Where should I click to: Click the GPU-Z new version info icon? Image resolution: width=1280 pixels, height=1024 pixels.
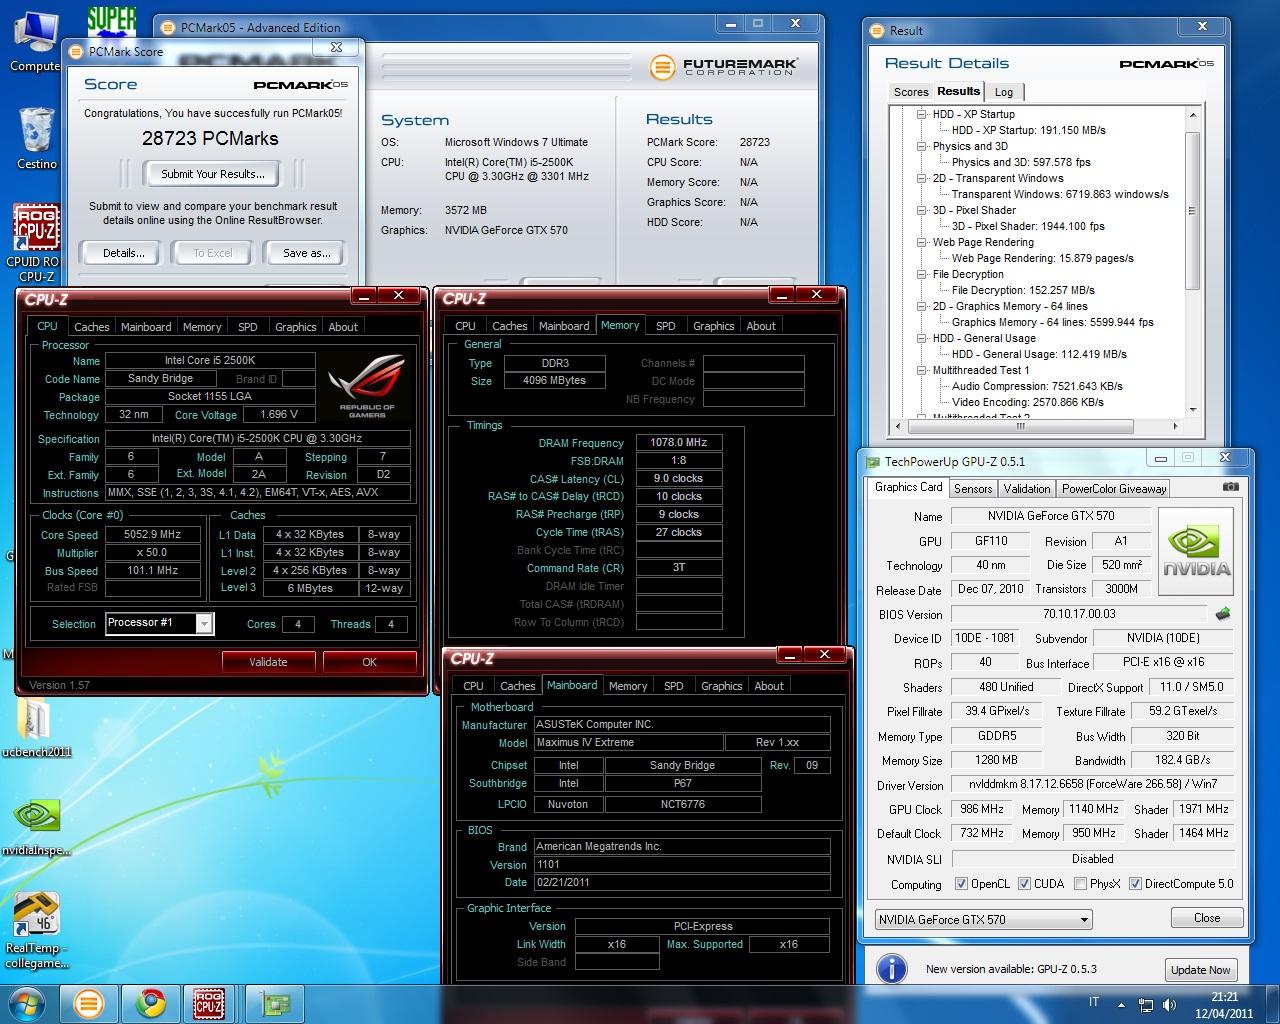(891, 968)
